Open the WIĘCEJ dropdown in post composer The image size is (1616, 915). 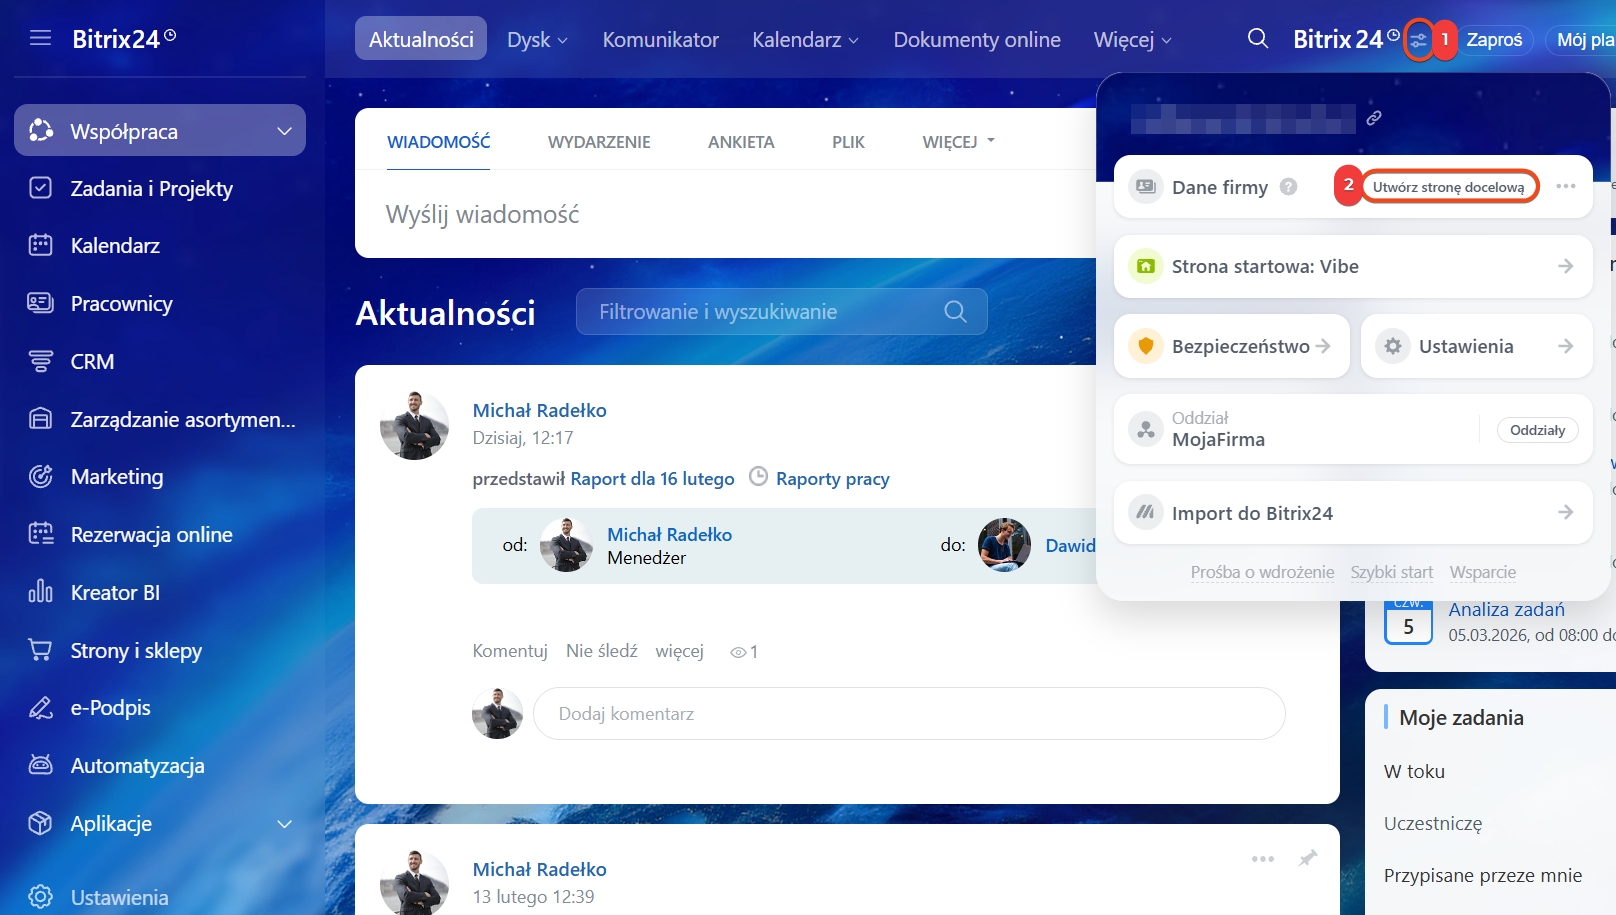(958, 142)
